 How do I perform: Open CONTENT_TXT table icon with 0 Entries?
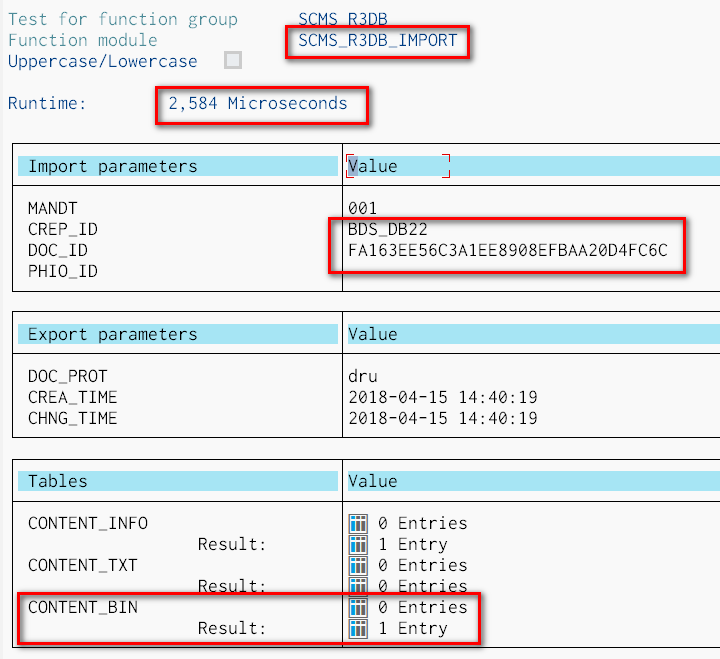tap(358, 565)
